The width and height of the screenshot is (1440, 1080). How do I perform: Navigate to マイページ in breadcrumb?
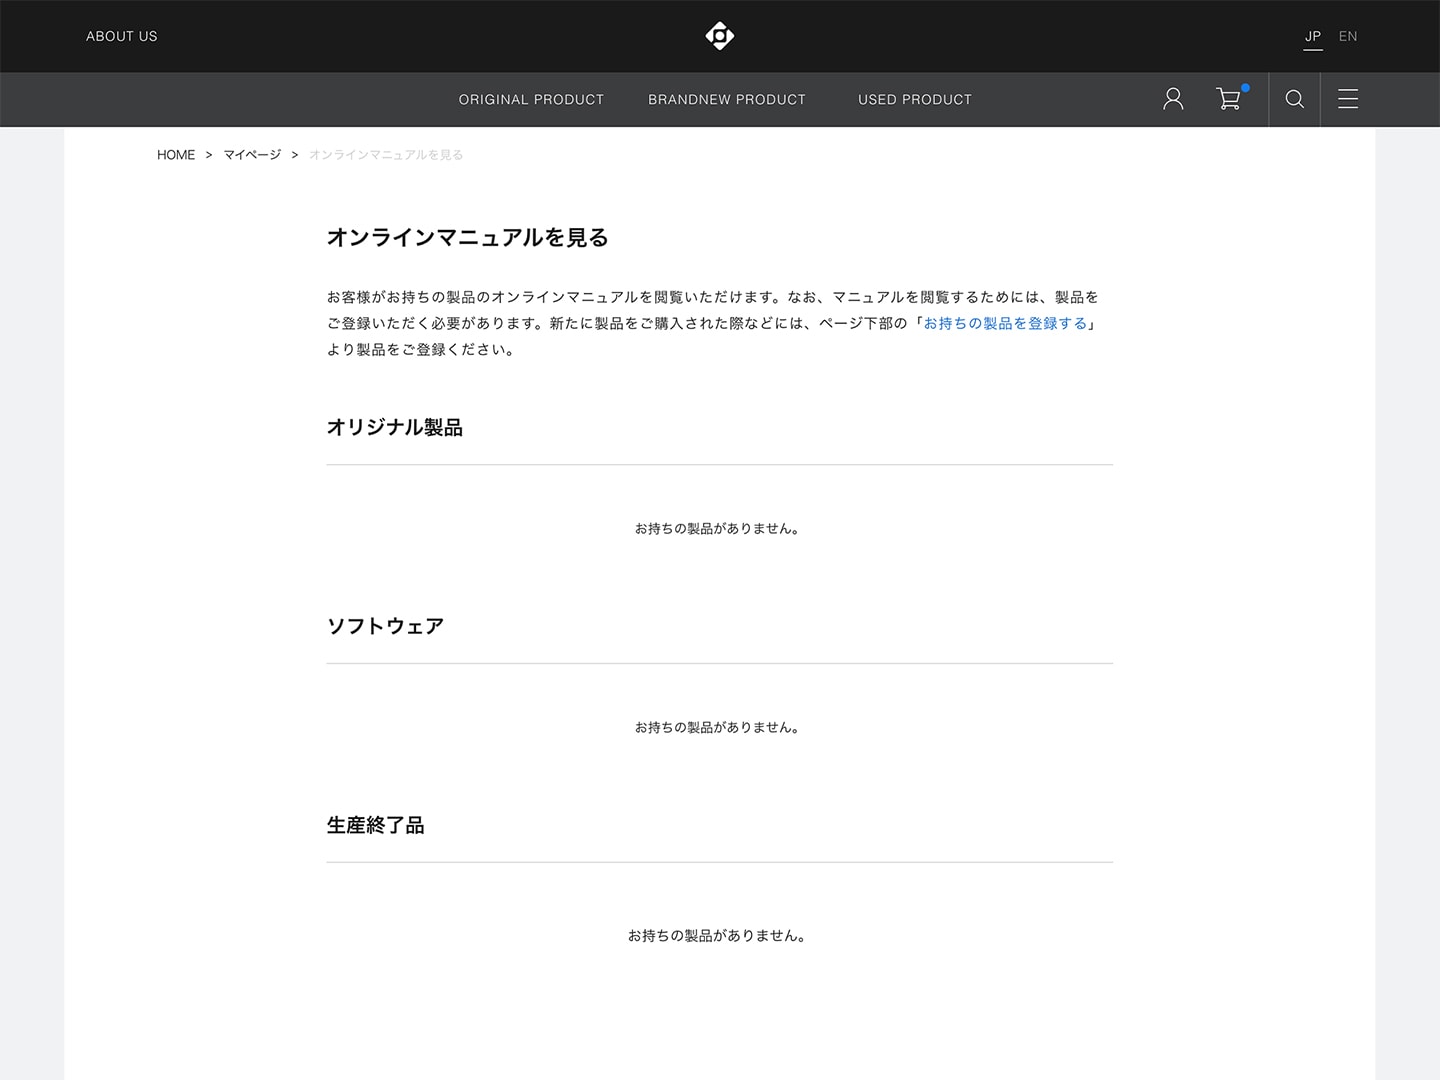(x=252, y=155)
